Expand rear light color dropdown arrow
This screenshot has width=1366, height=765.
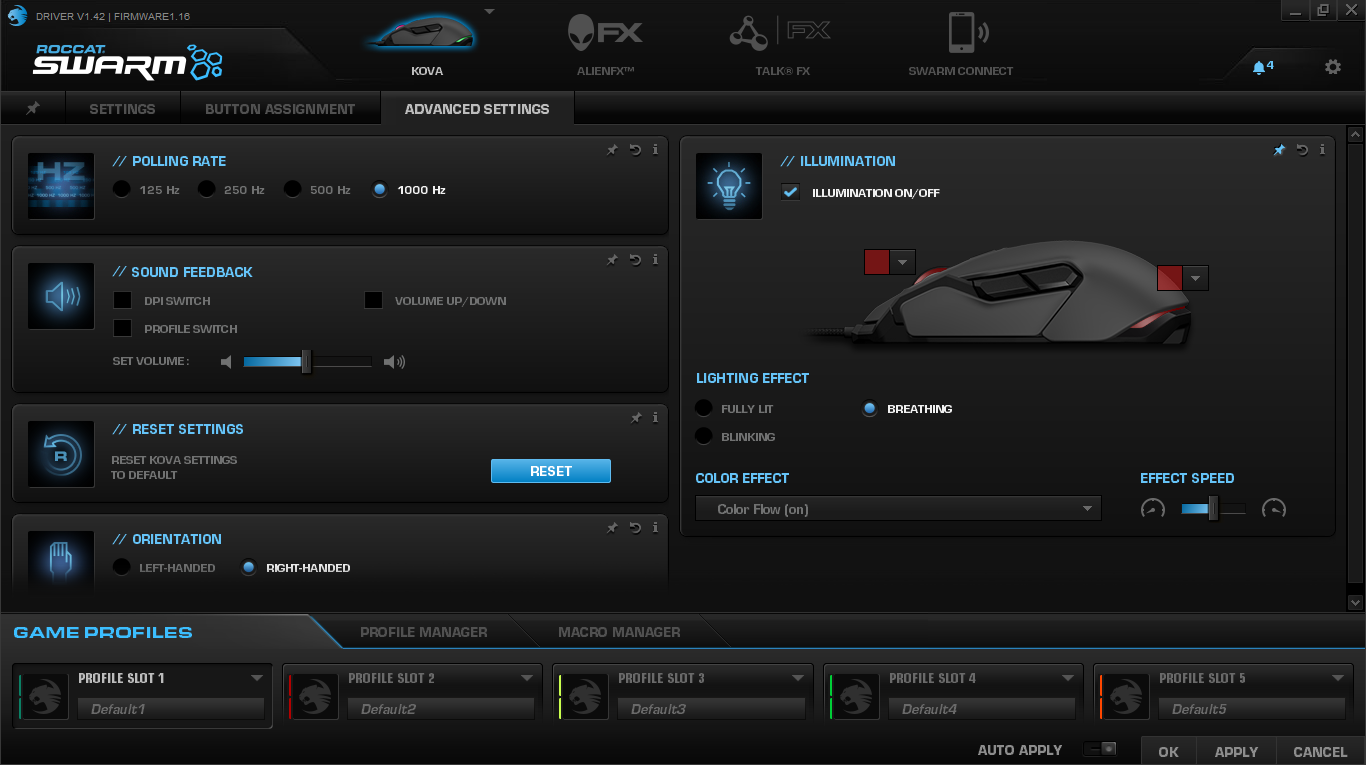tap(1195, 278)
